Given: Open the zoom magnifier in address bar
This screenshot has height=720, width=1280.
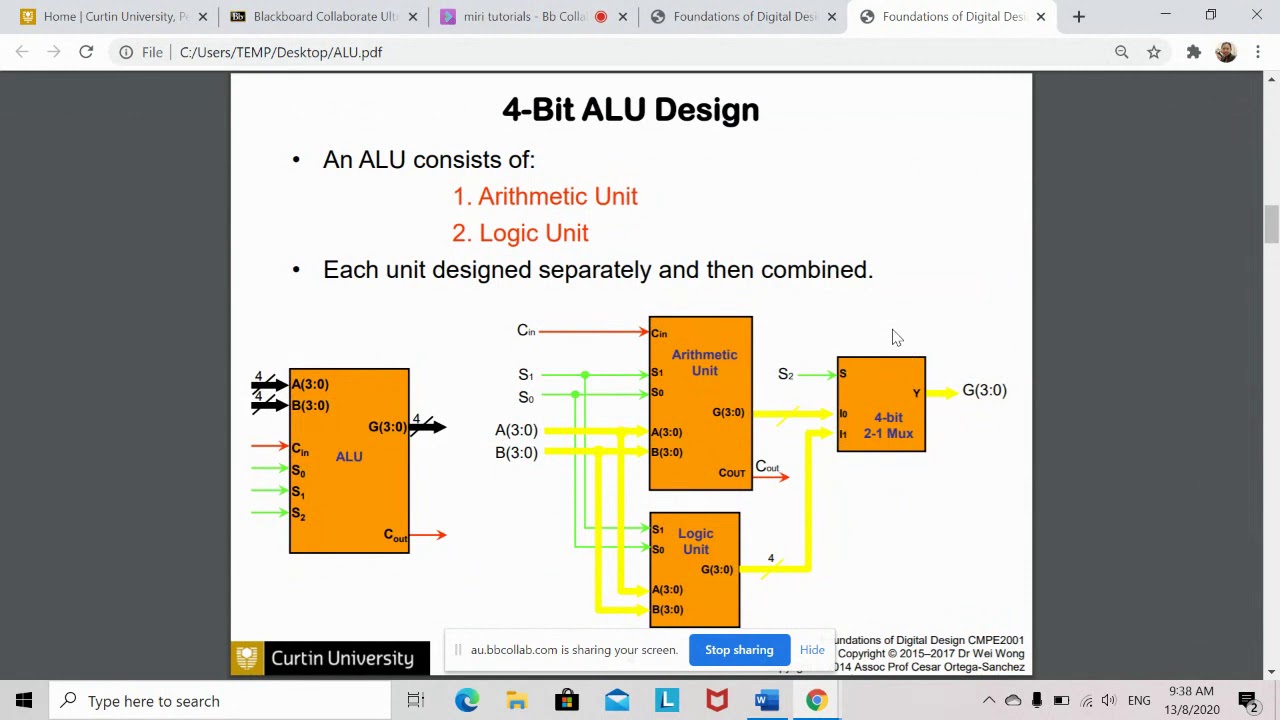Looking at the screenshot, I should tap(1122, 52).
